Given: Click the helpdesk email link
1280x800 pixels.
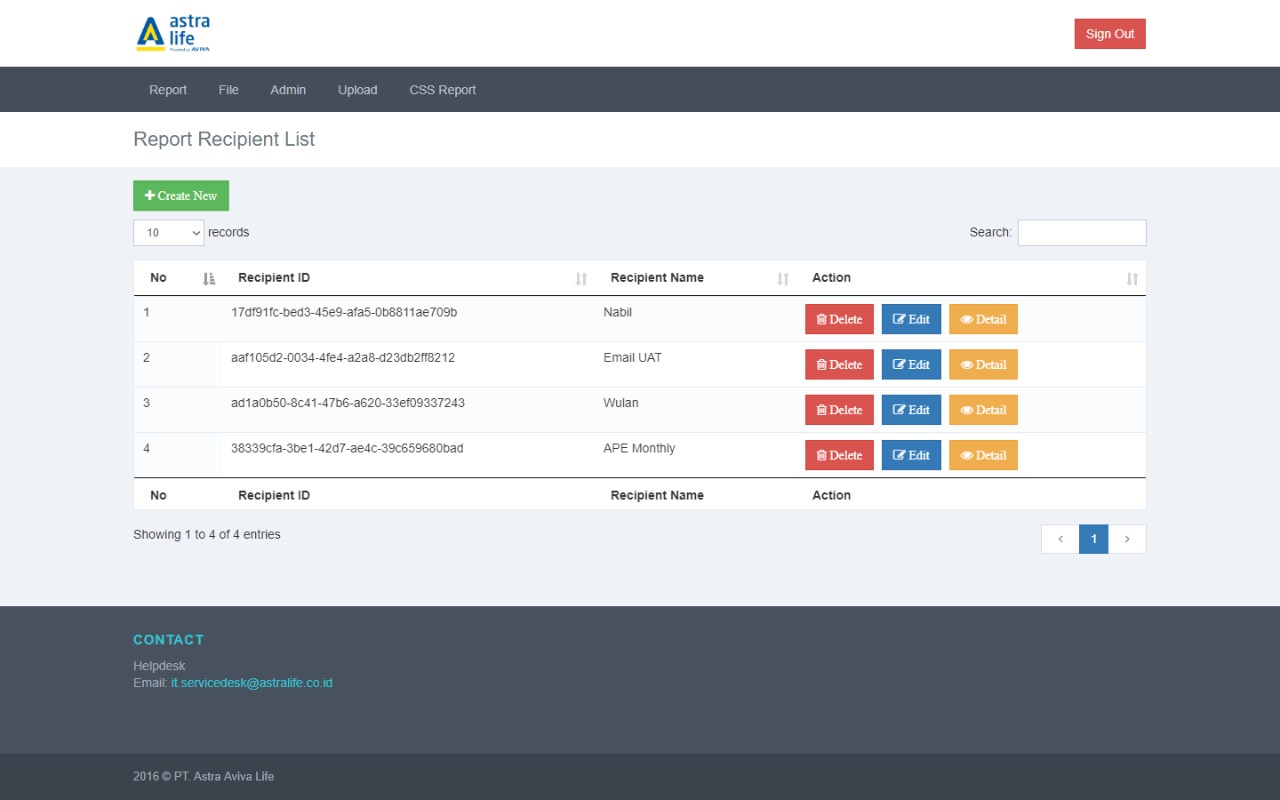Looking at the screenshot, I should [252, 683].
